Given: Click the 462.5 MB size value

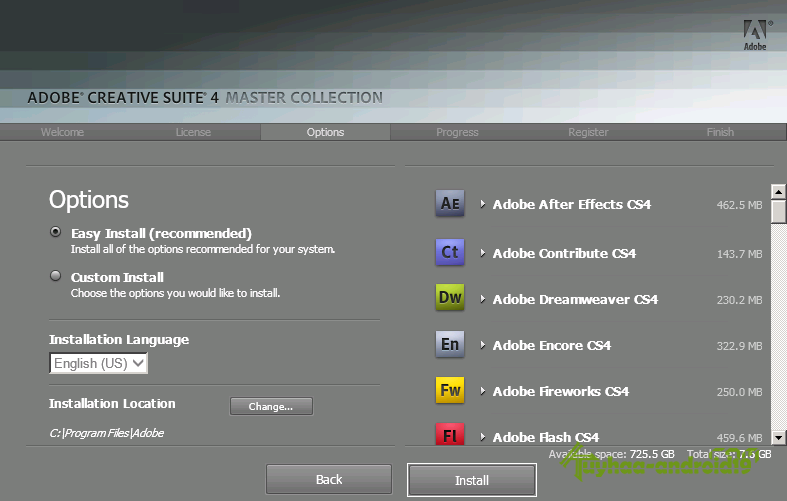Looking at the screenshot, I should 739,205.
